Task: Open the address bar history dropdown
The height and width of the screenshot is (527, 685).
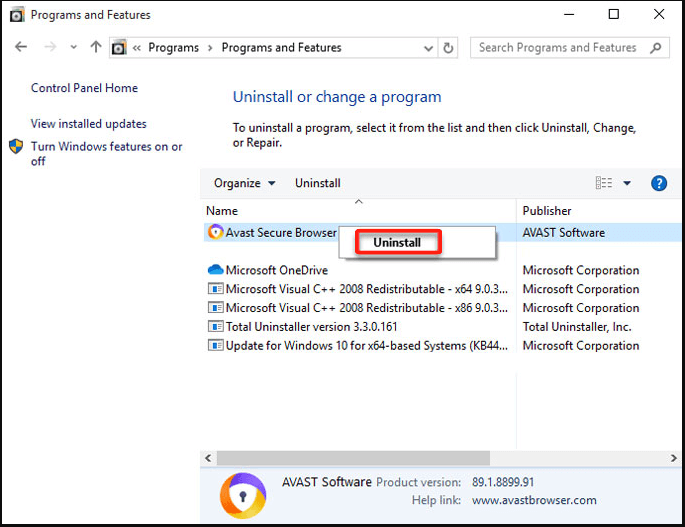Action: [429, 48]
